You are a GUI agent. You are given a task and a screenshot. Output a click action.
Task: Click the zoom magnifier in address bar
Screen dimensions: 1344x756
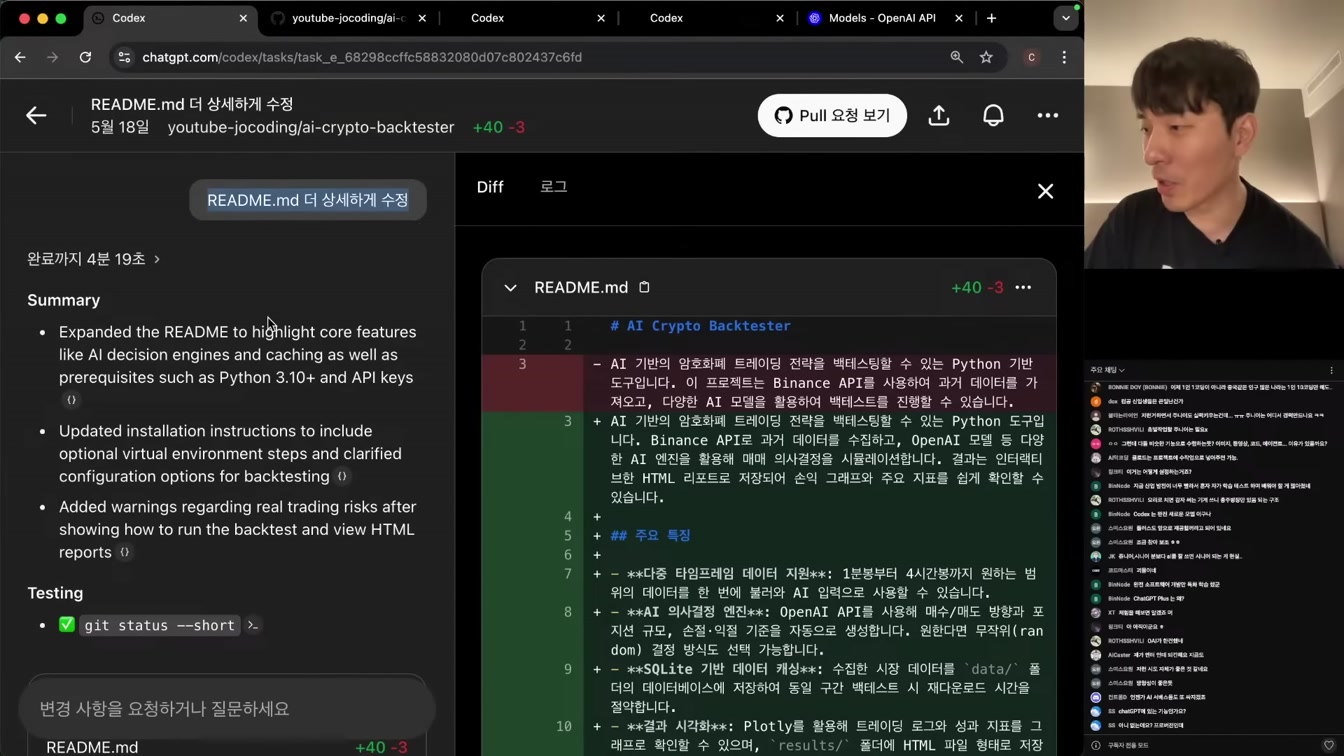(956, 58)
